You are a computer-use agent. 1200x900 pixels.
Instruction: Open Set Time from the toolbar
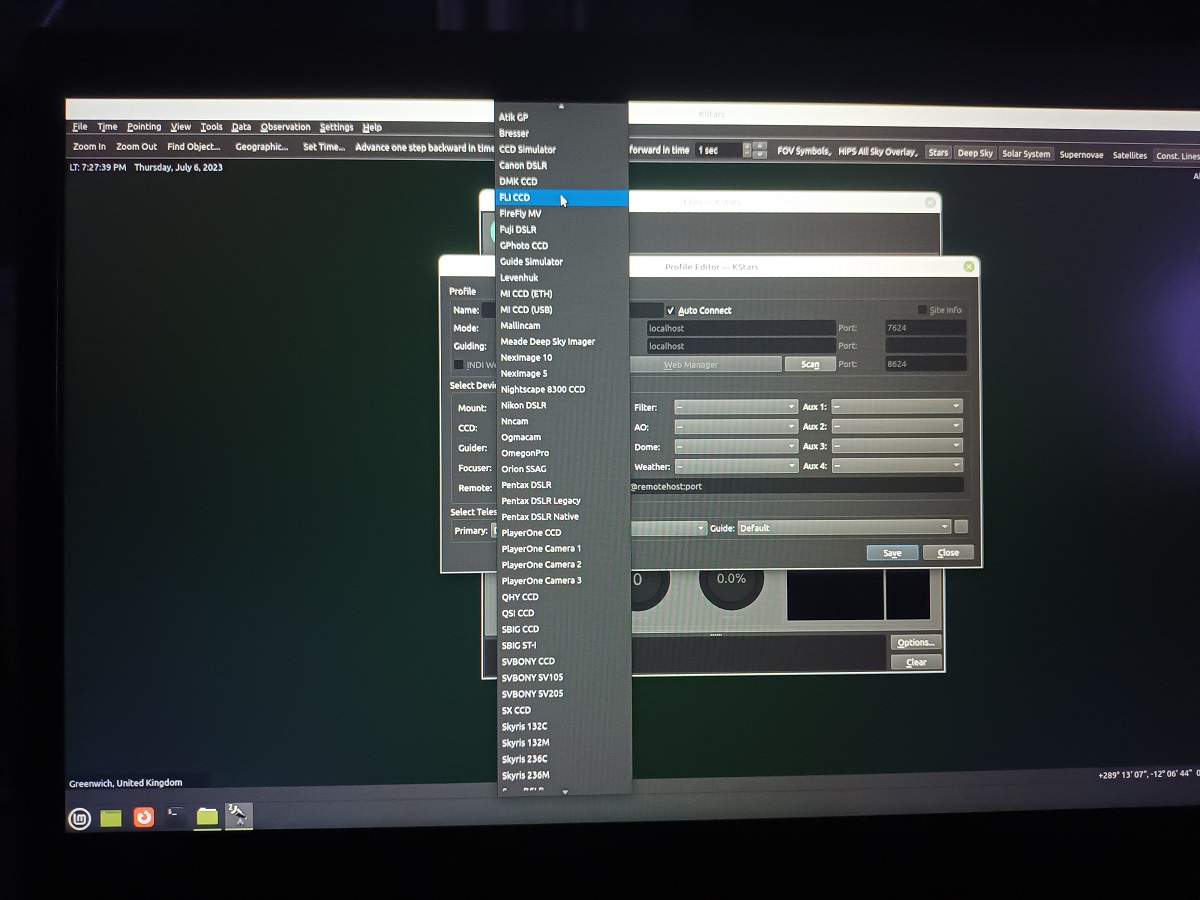point(323,147)
